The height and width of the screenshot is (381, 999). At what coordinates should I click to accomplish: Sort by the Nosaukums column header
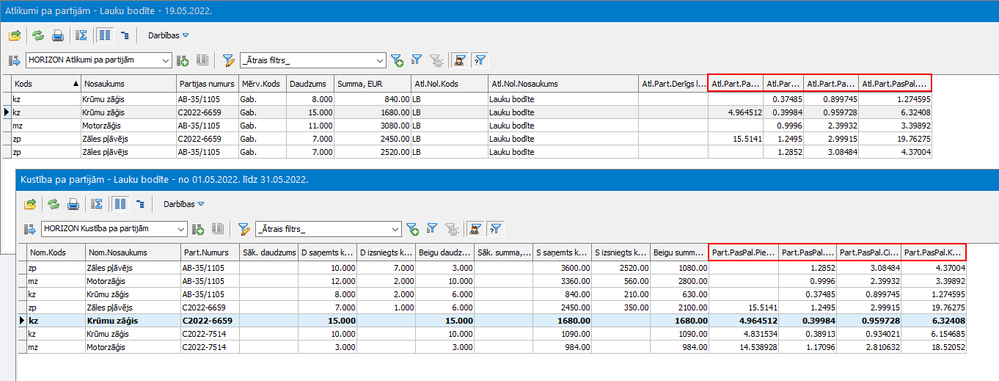pos(128,83)
